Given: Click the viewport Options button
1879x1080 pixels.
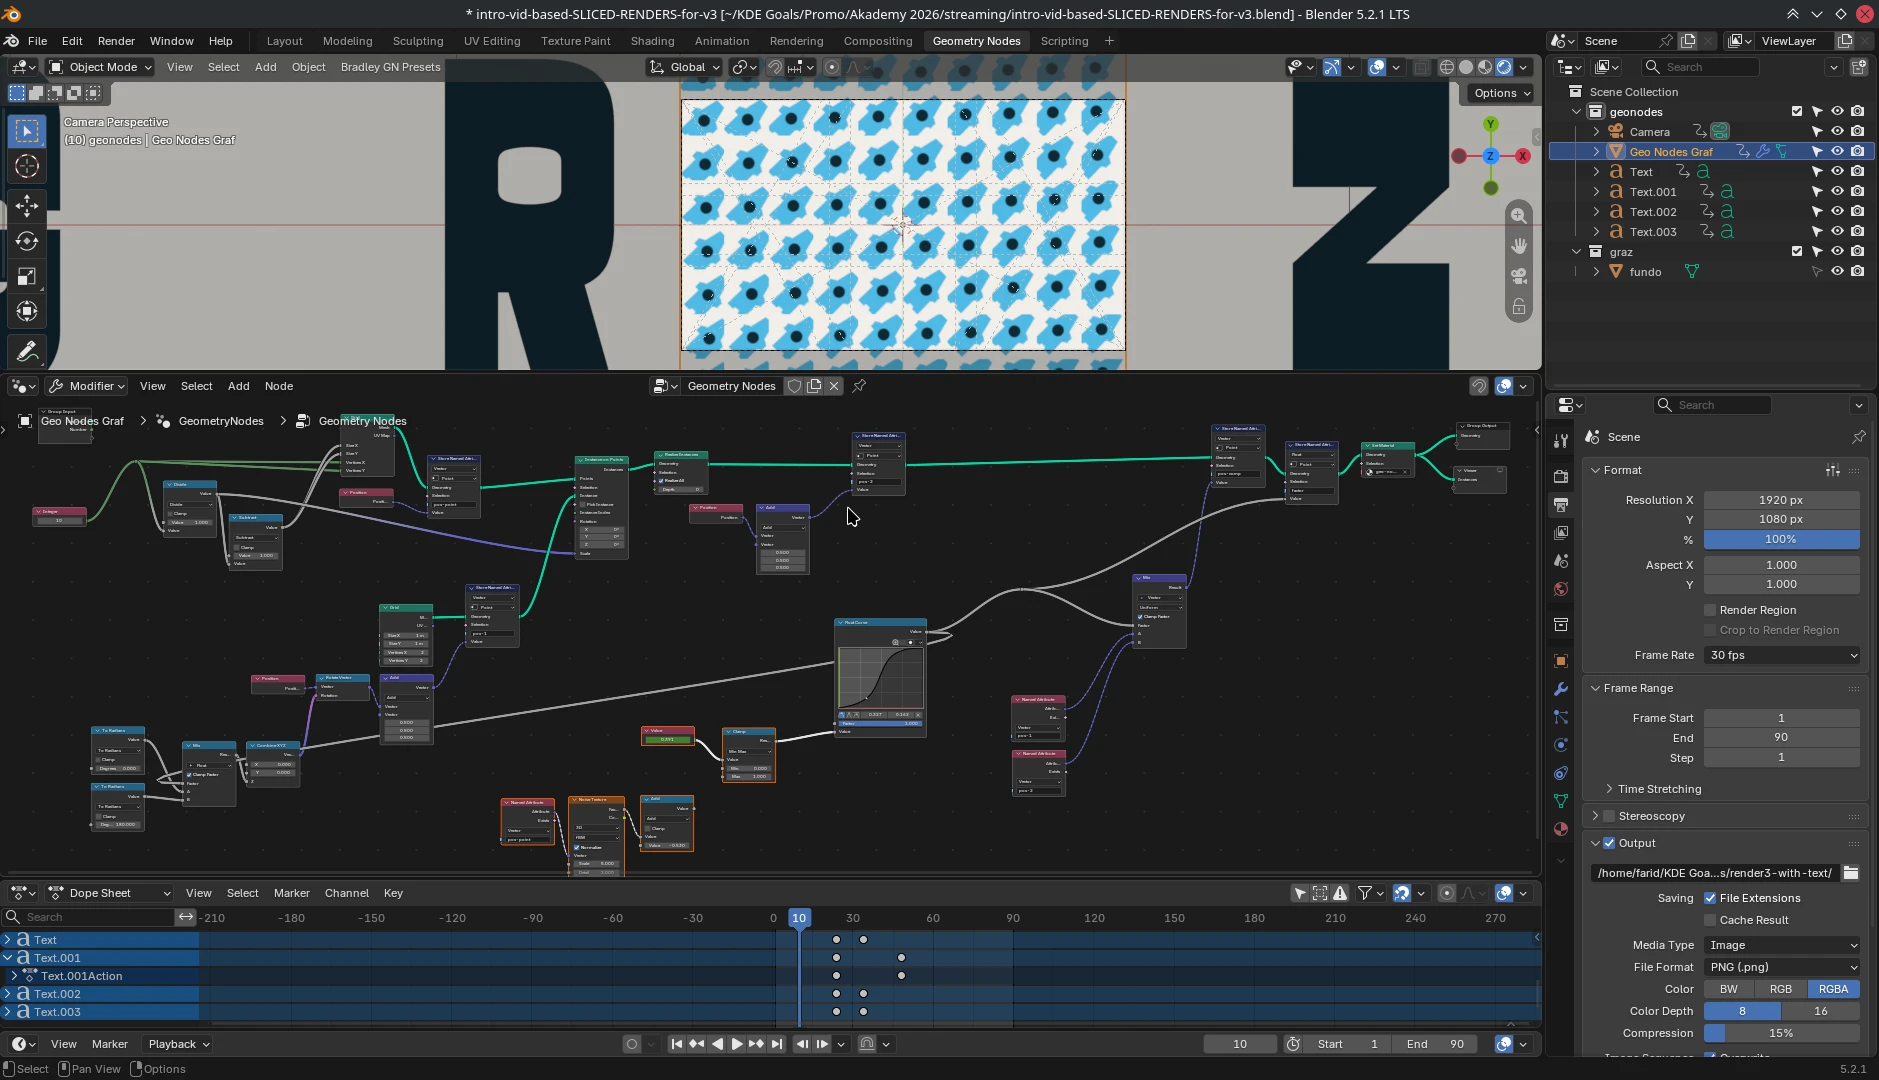Looking at the screenshot, I should click(x=1501, y=93).
